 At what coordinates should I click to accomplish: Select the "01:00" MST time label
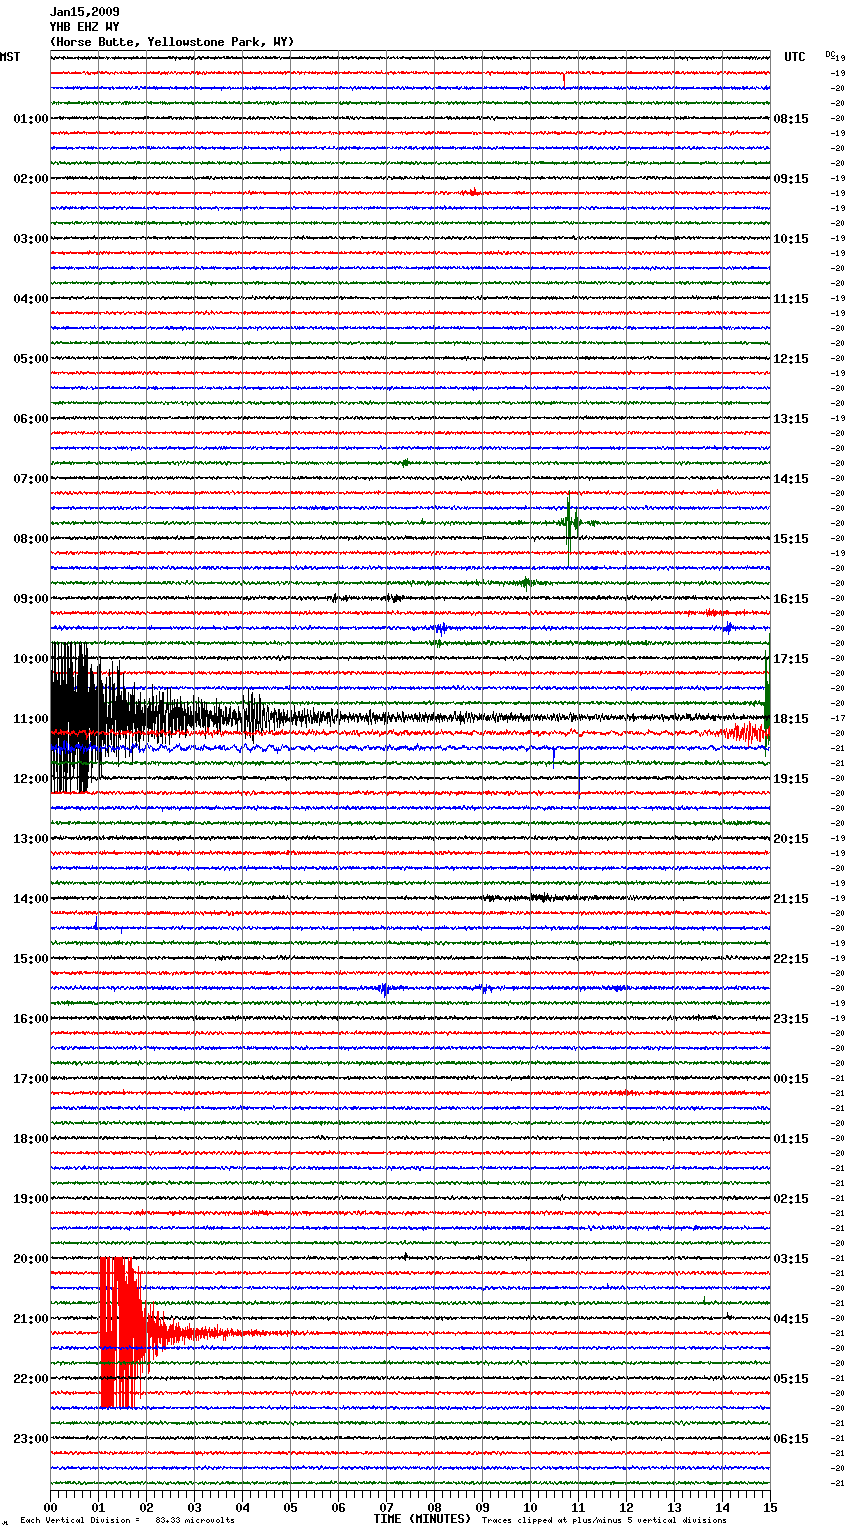click(31, 119)
